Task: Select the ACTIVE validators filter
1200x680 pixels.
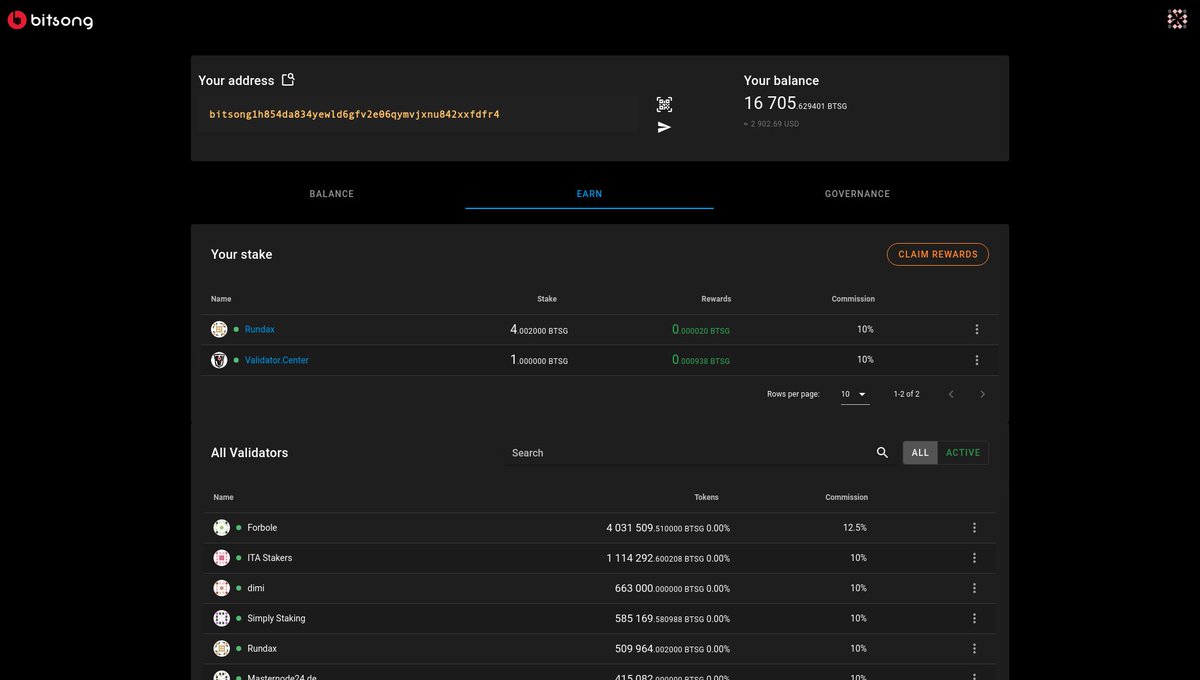Action: click(962, 452)
